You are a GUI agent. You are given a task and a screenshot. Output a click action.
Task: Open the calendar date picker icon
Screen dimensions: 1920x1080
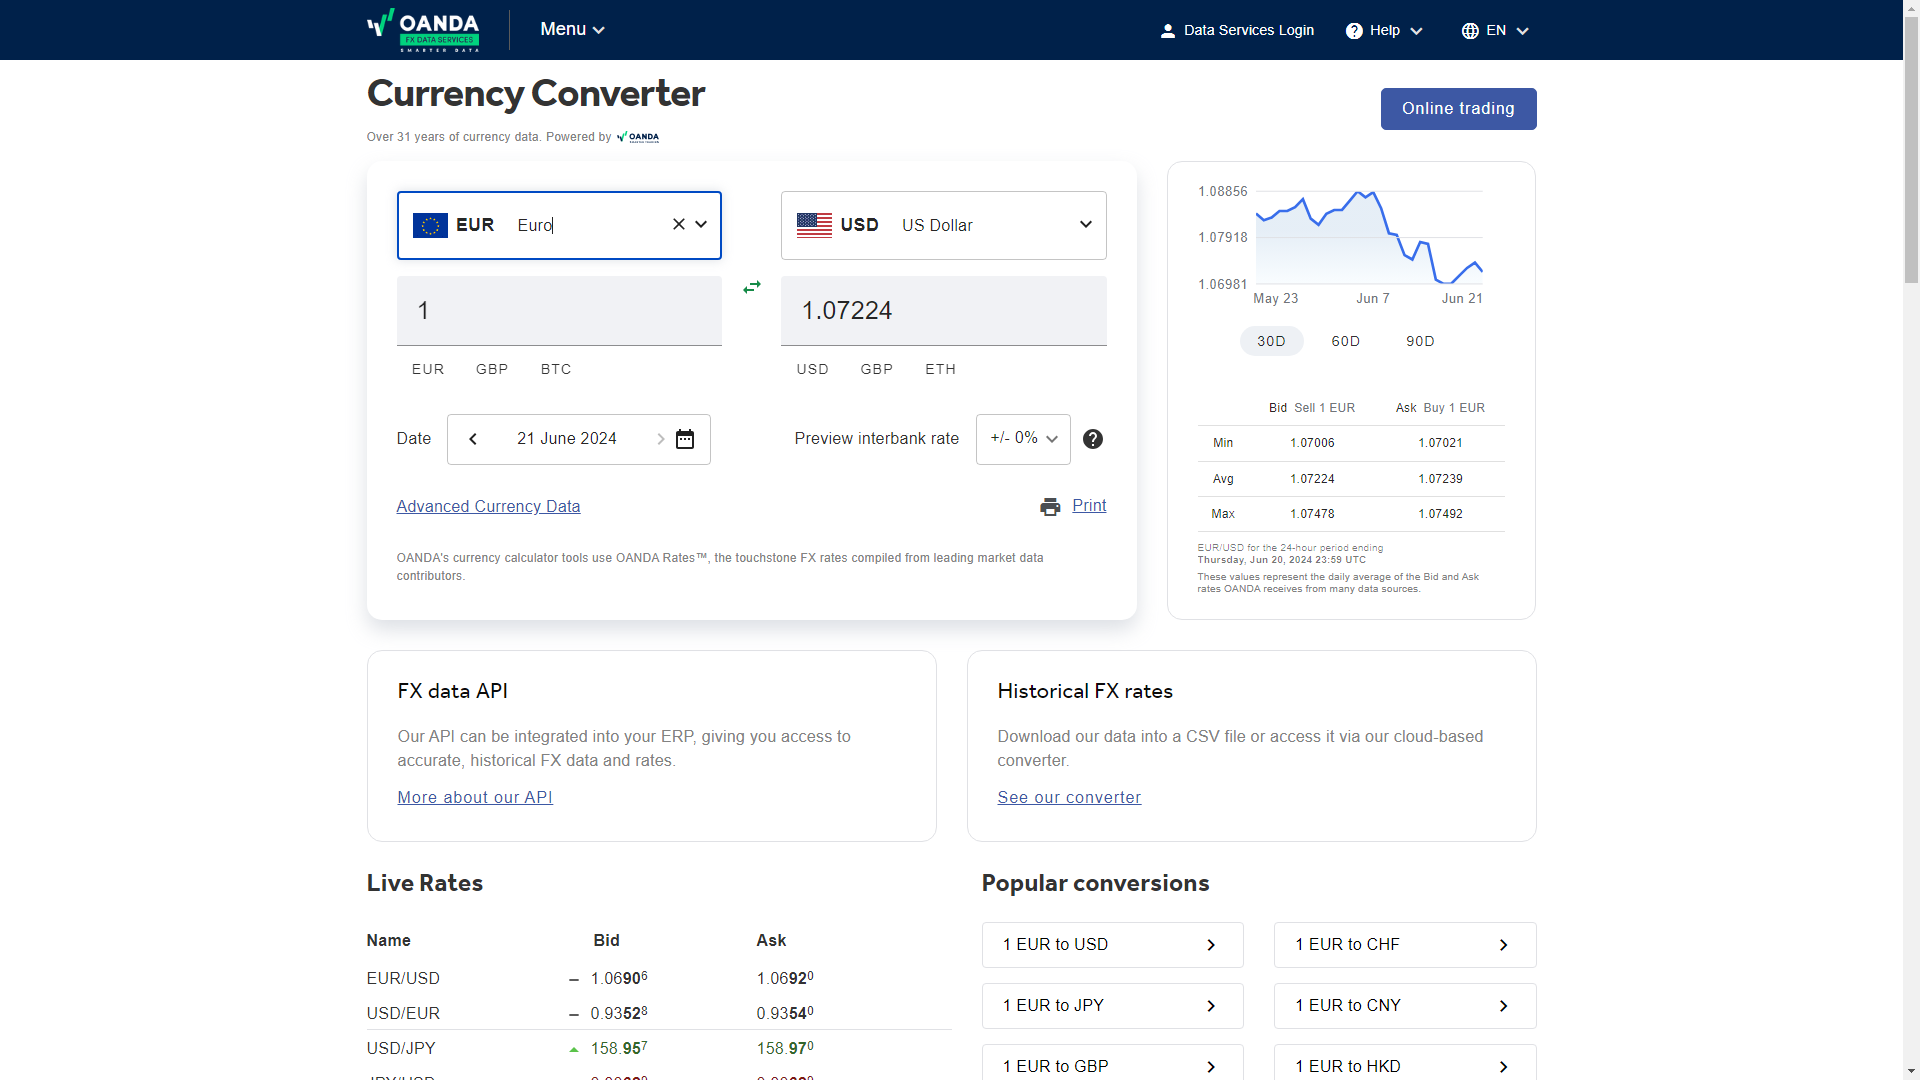point(685,439)
